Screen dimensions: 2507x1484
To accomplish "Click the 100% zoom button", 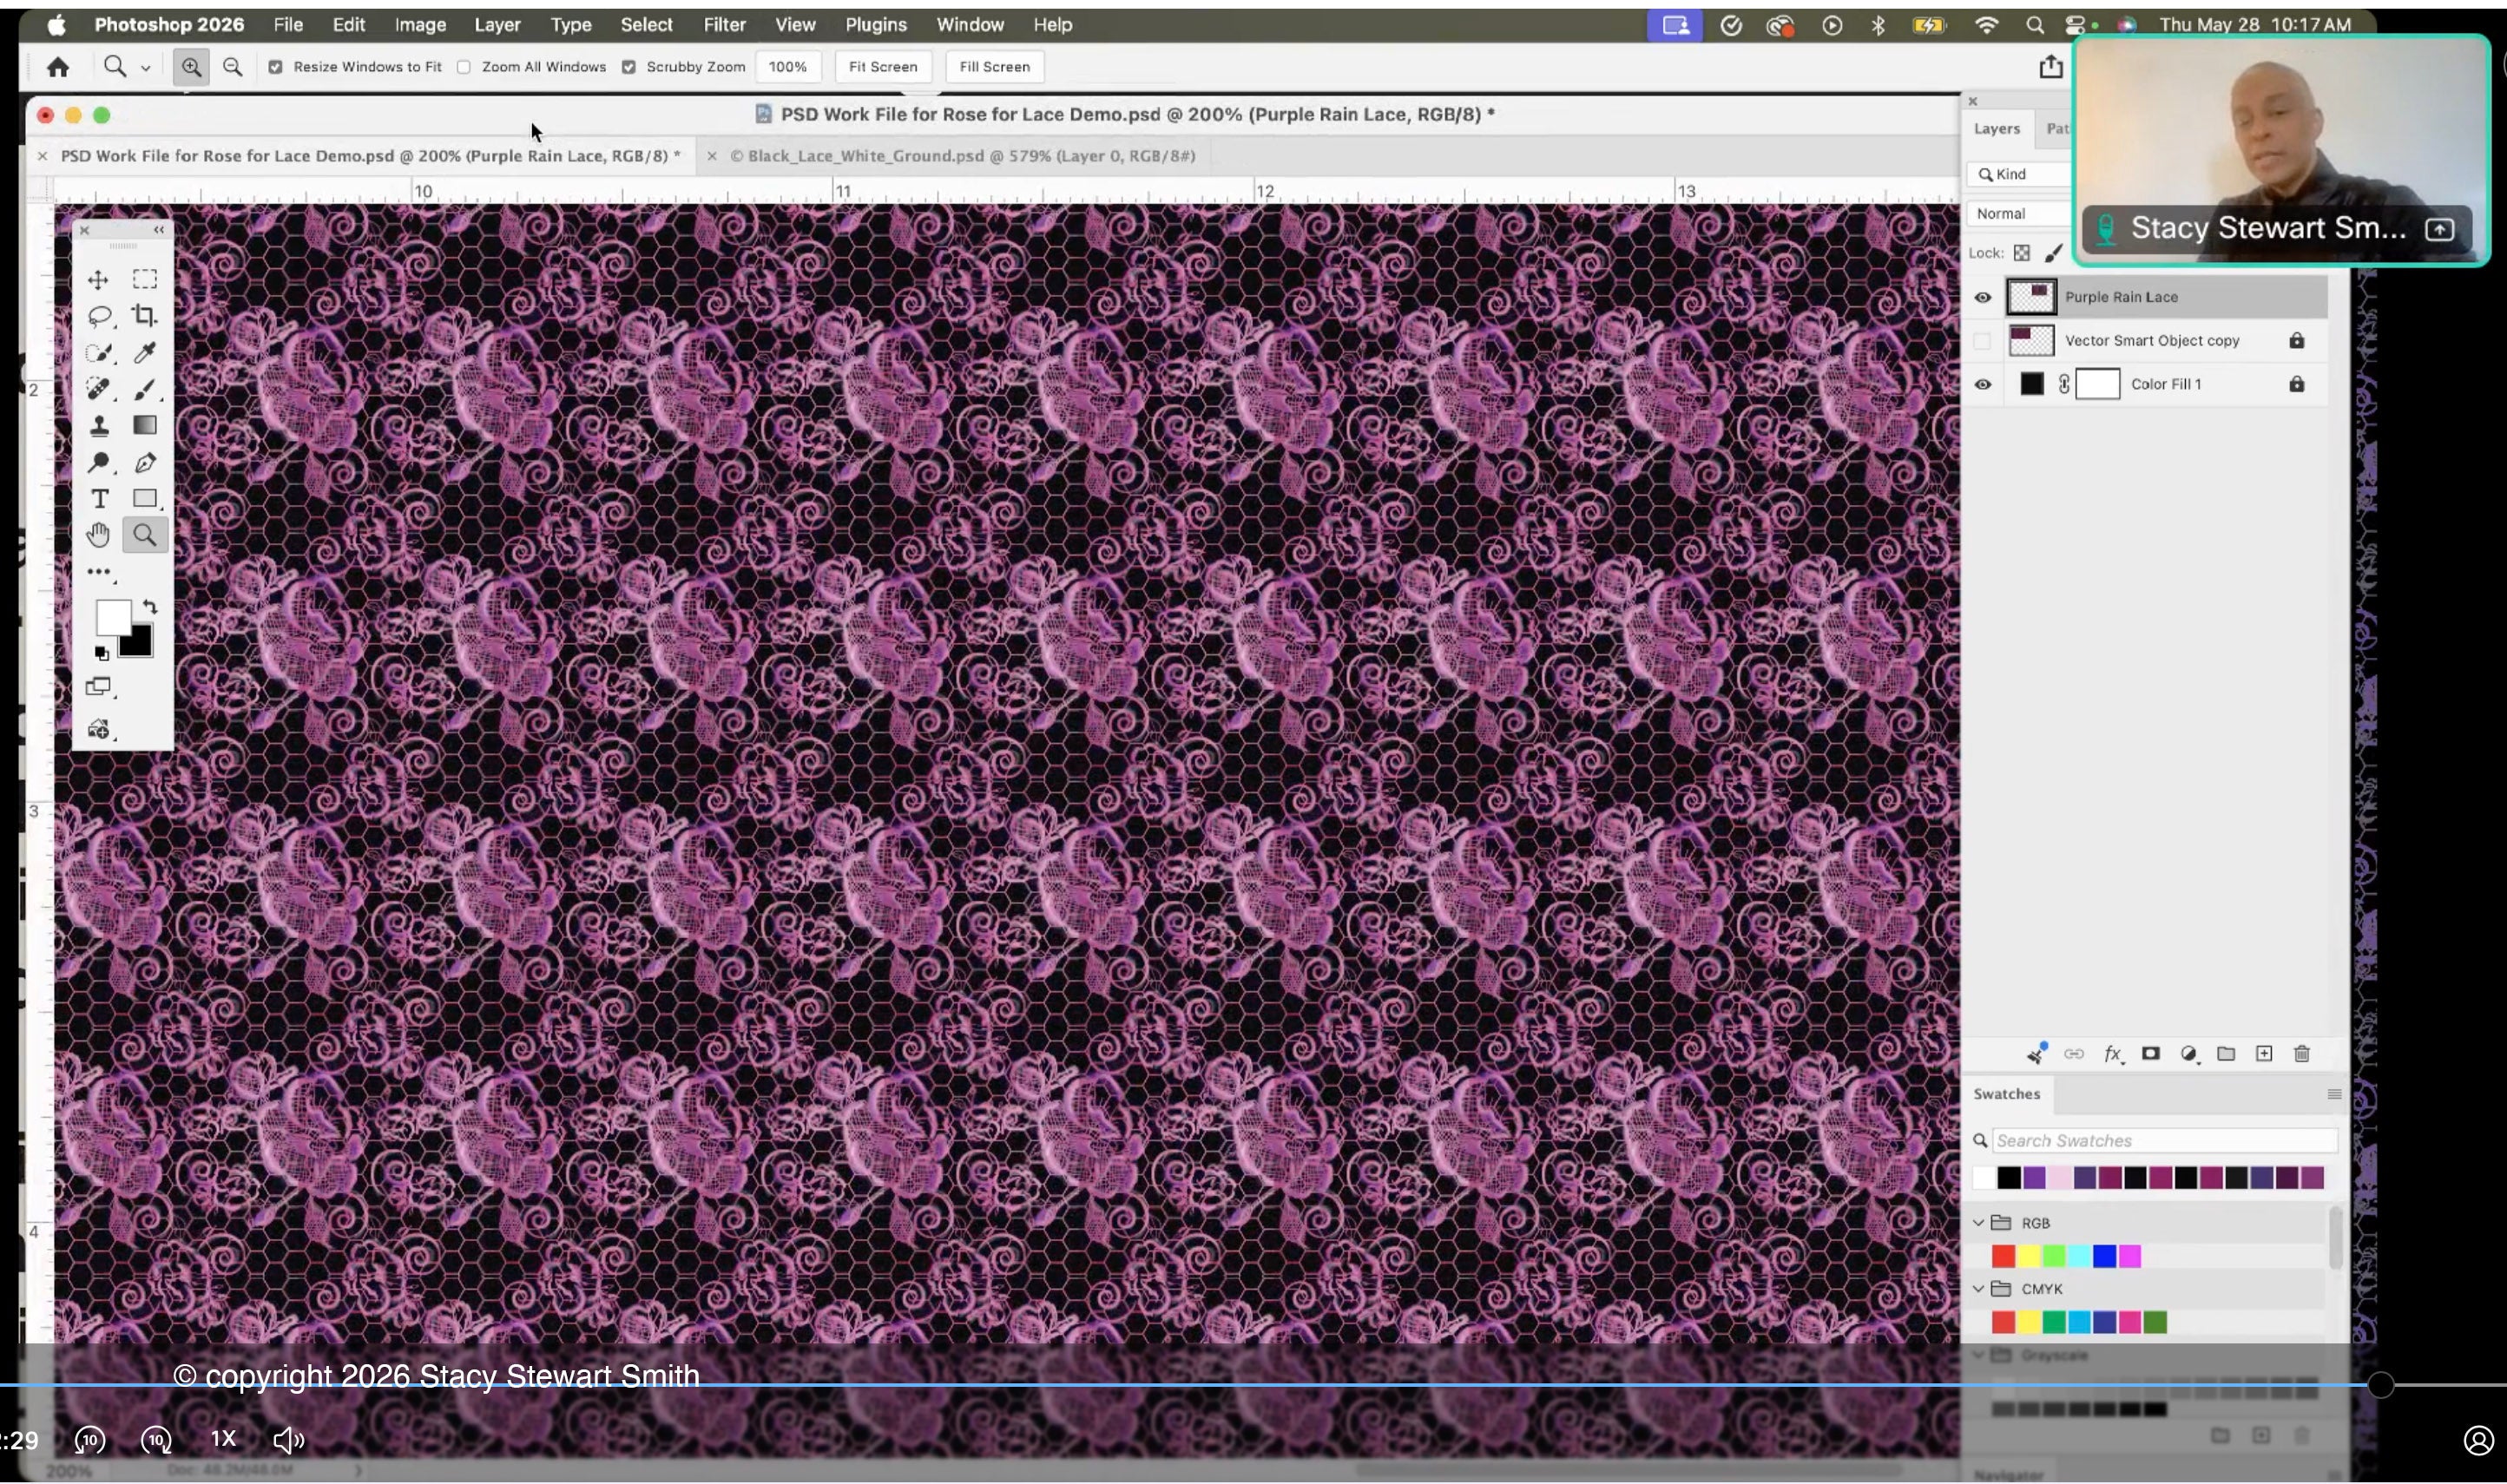I will [787, 67].
